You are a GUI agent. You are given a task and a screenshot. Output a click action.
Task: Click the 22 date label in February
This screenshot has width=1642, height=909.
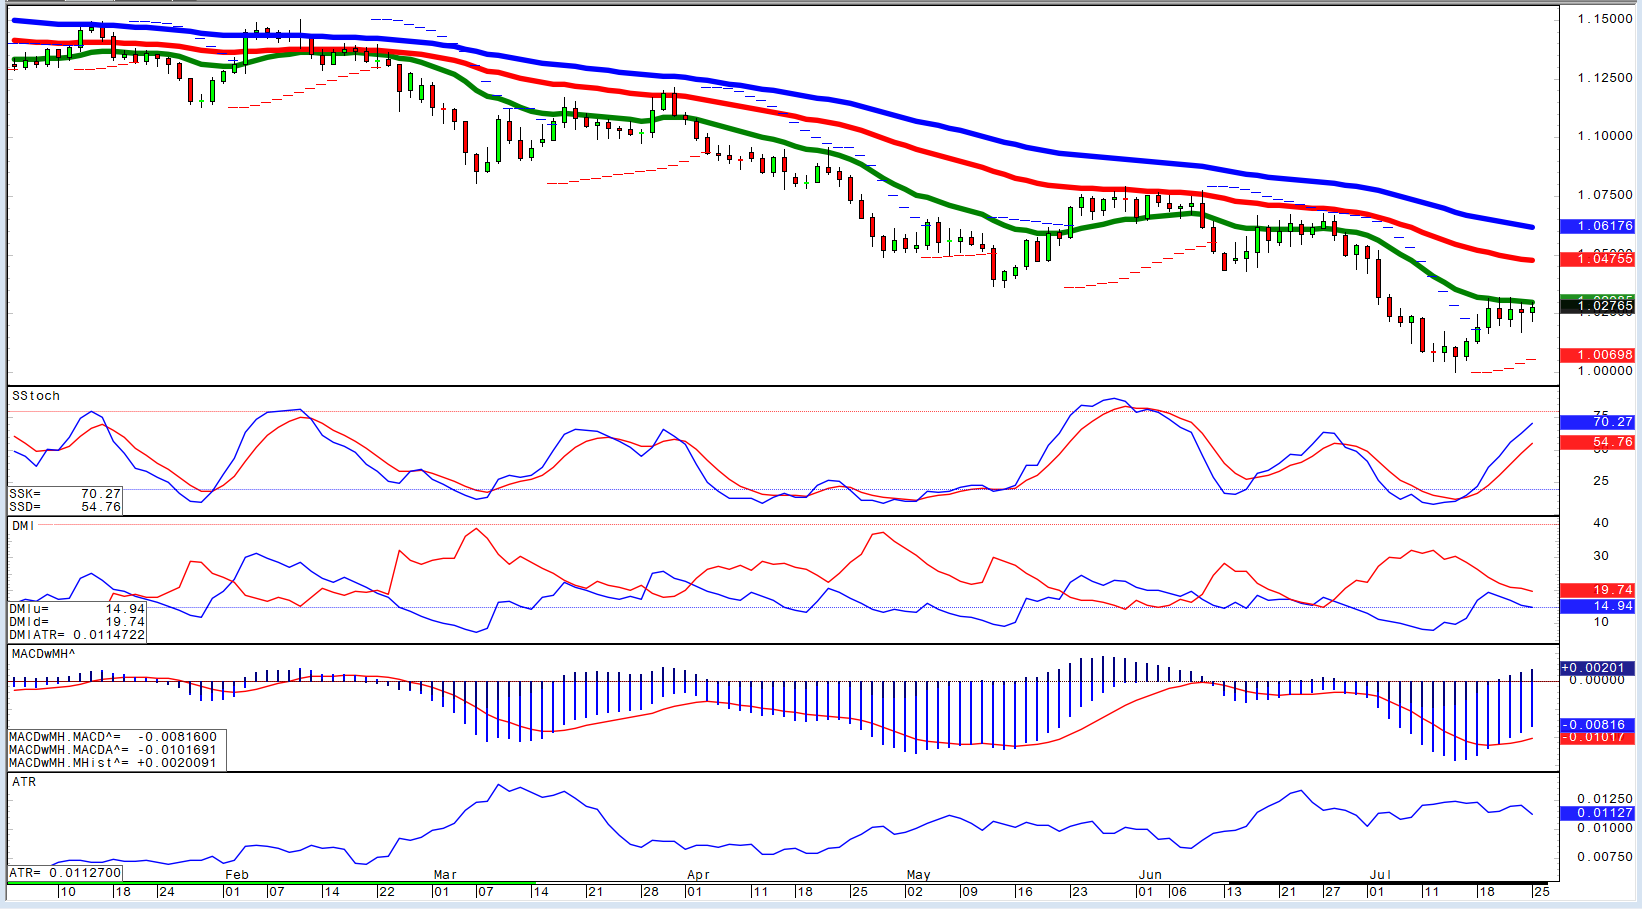386,891
